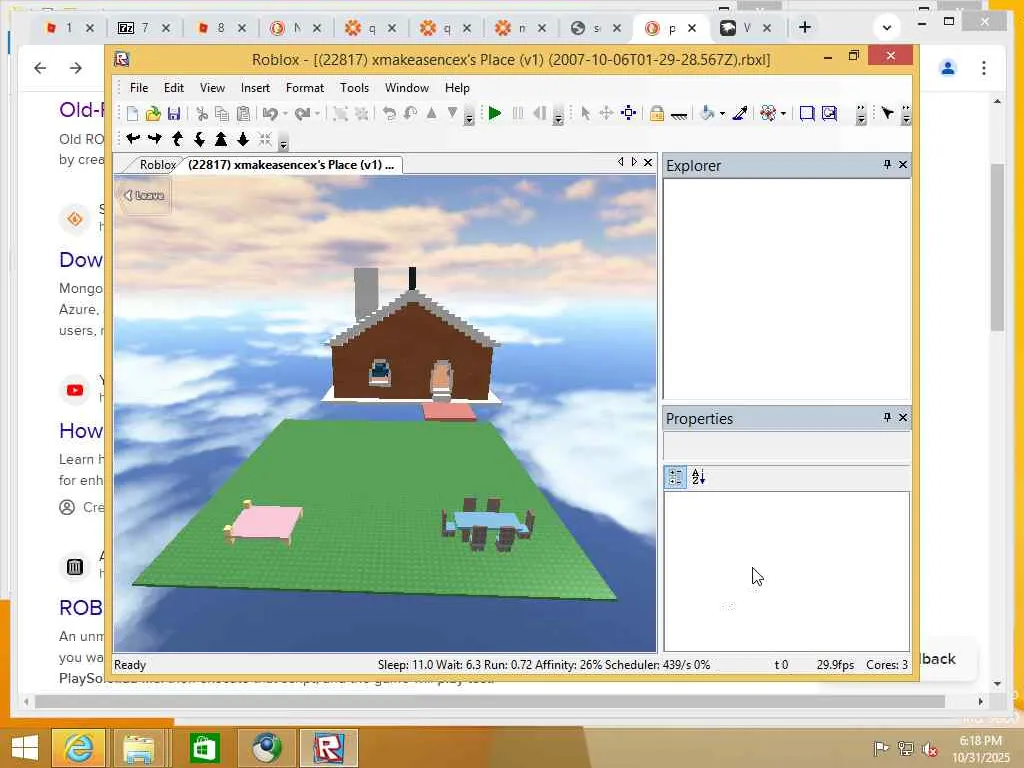Open the File menu
This screenshot has height=768, width=1024.
[138, 88]
